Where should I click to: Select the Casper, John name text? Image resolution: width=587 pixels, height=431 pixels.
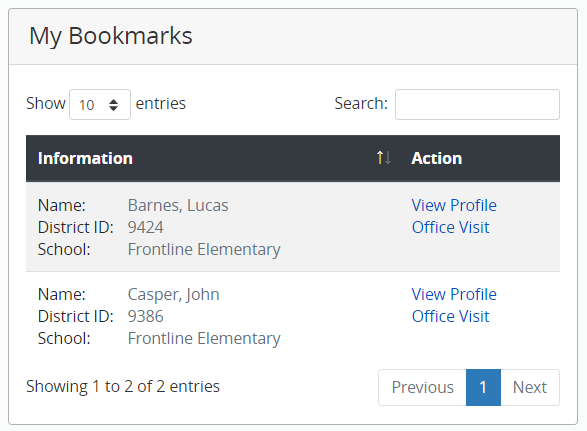pyautogui.click(x=174, y=295)
